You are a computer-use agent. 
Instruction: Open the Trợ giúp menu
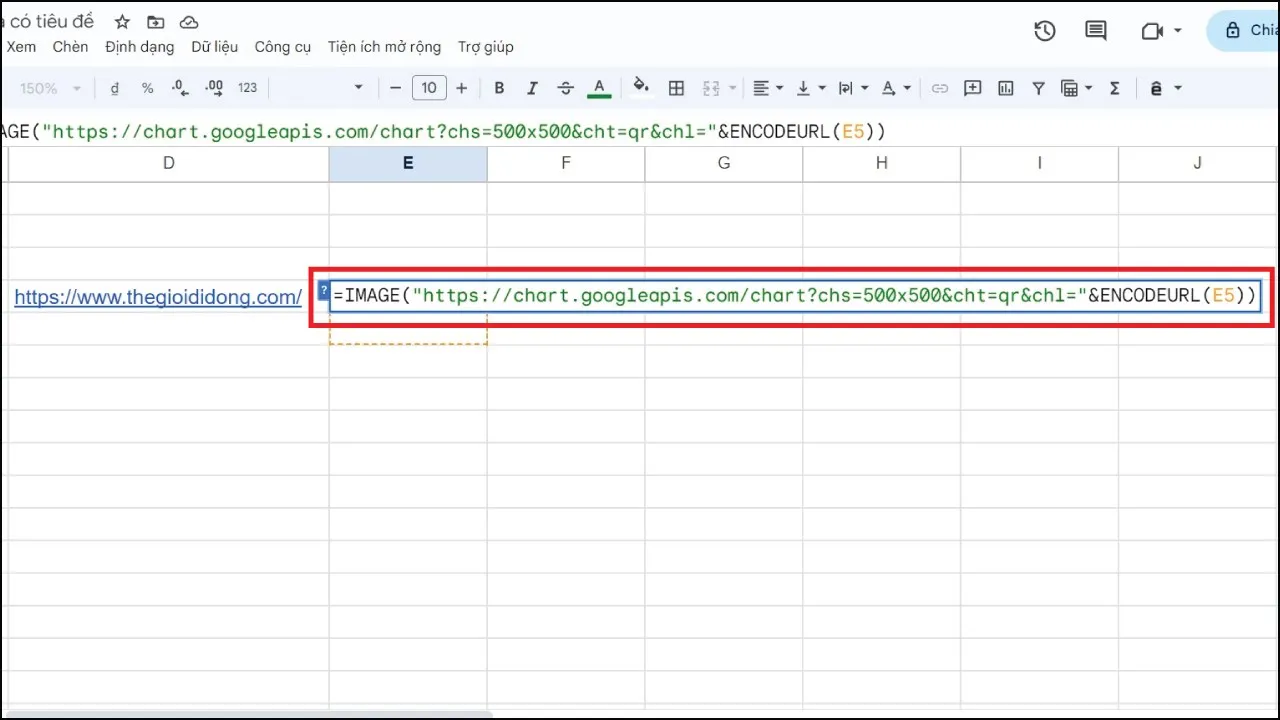coord(485,47)
